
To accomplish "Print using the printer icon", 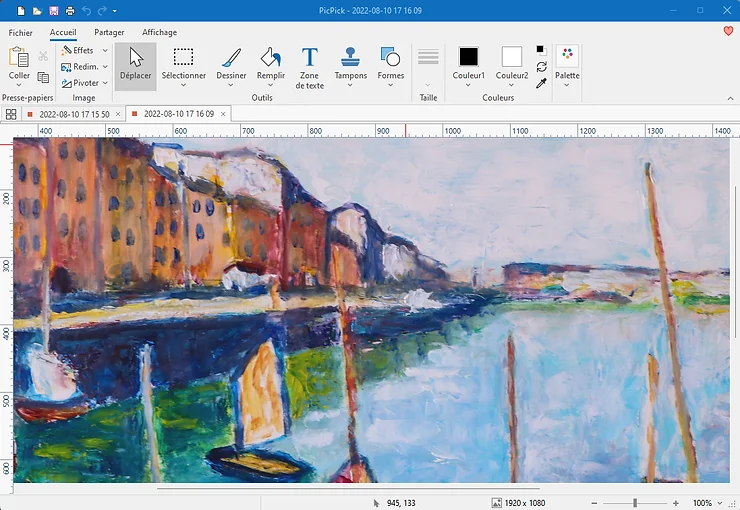I will [70, 10].
